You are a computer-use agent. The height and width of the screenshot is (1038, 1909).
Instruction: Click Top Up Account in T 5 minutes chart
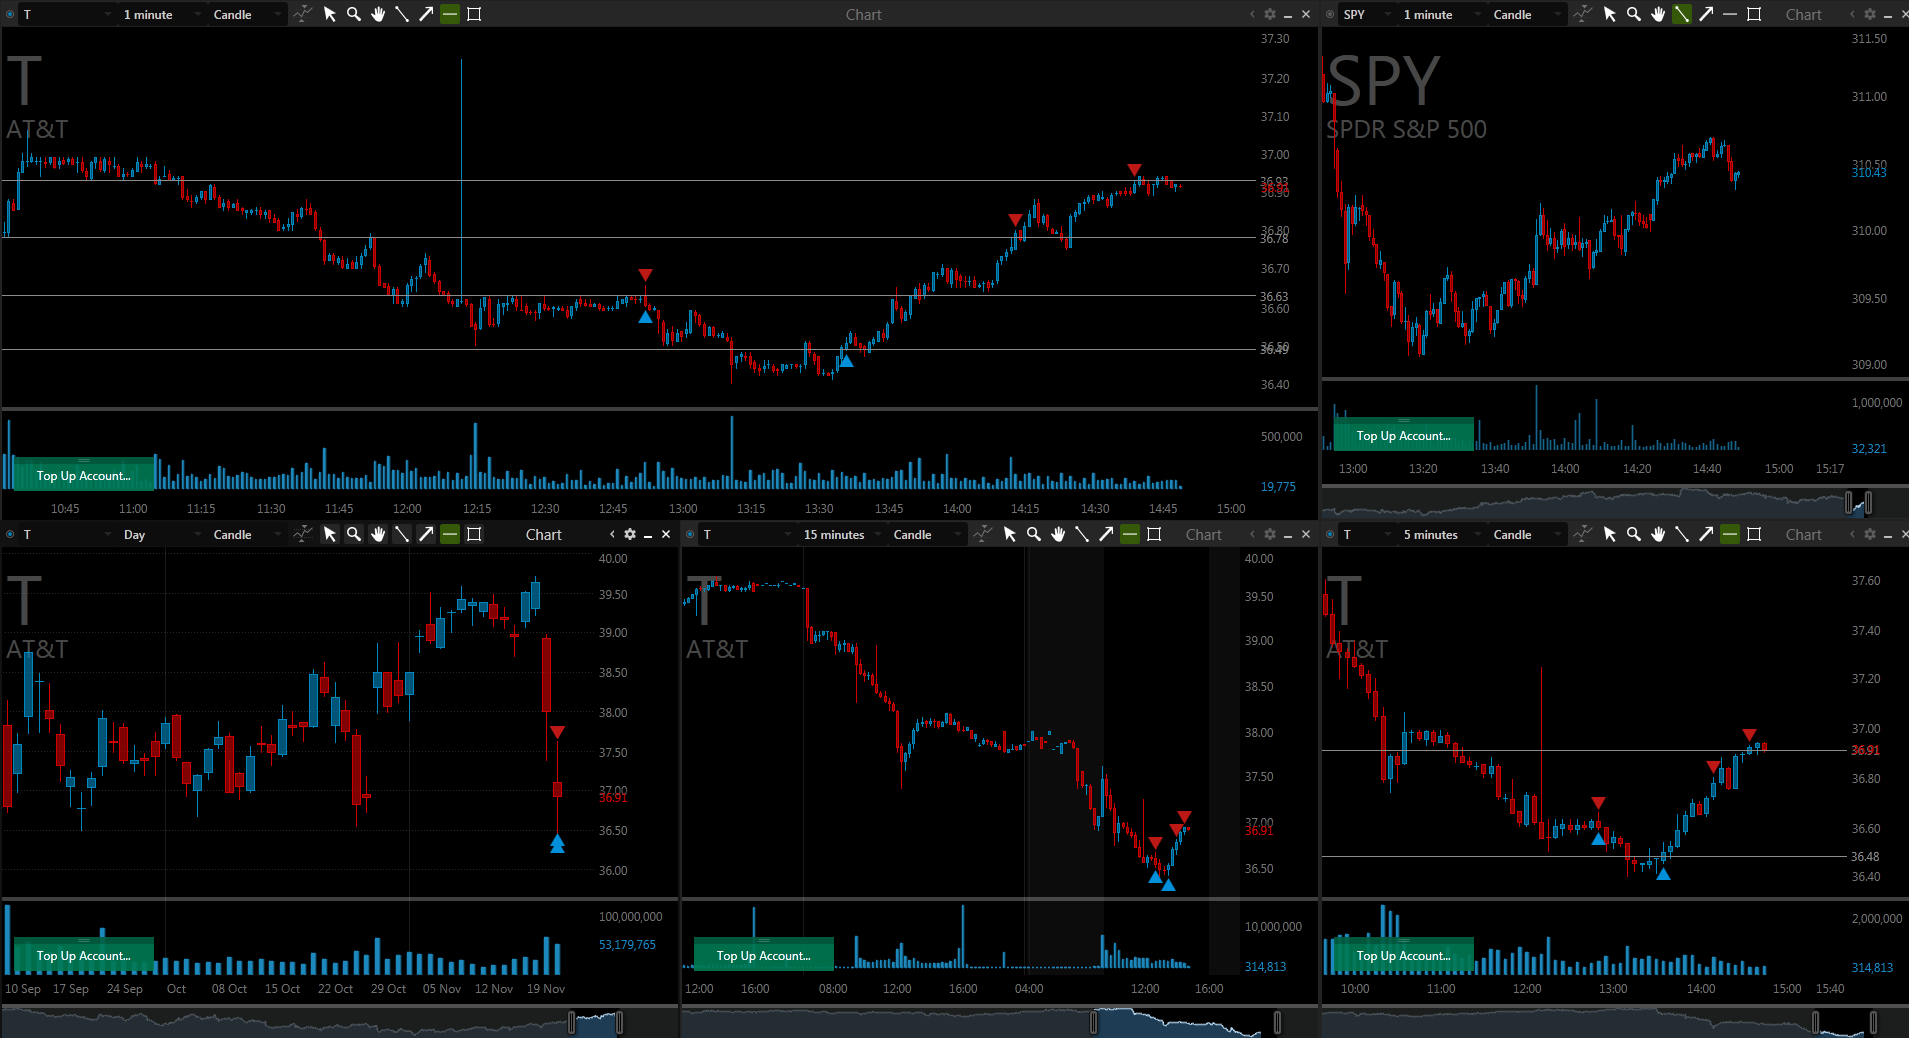tap(1403, 955)
